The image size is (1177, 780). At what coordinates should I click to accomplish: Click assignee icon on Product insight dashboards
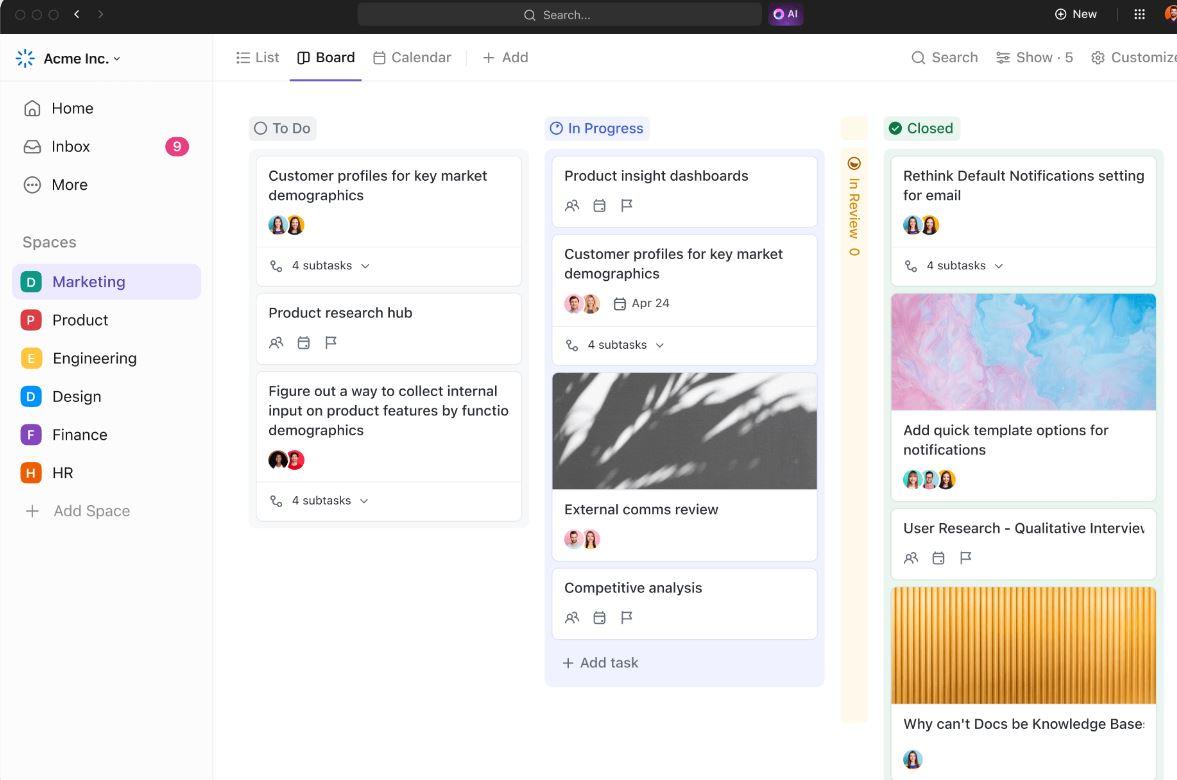point(572,206)
